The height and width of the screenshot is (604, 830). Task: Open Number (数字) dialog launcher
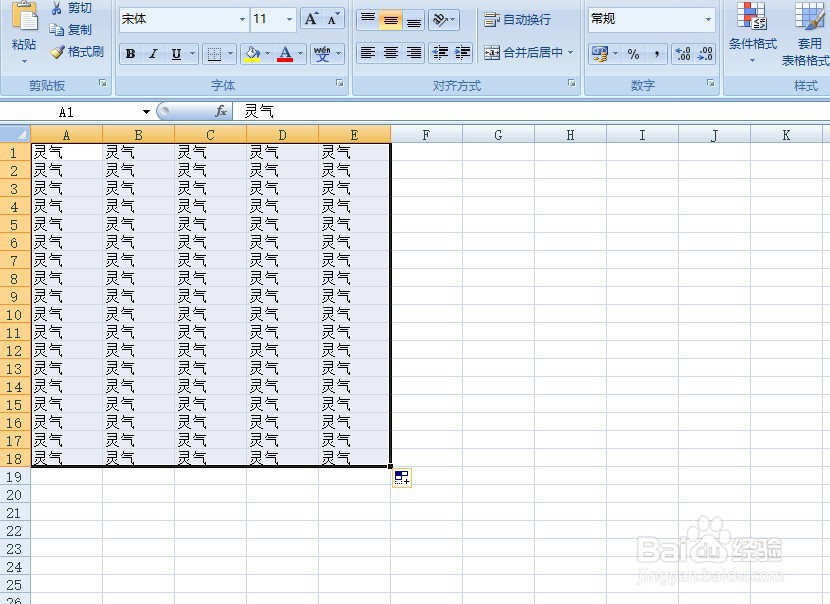point(710,83)
